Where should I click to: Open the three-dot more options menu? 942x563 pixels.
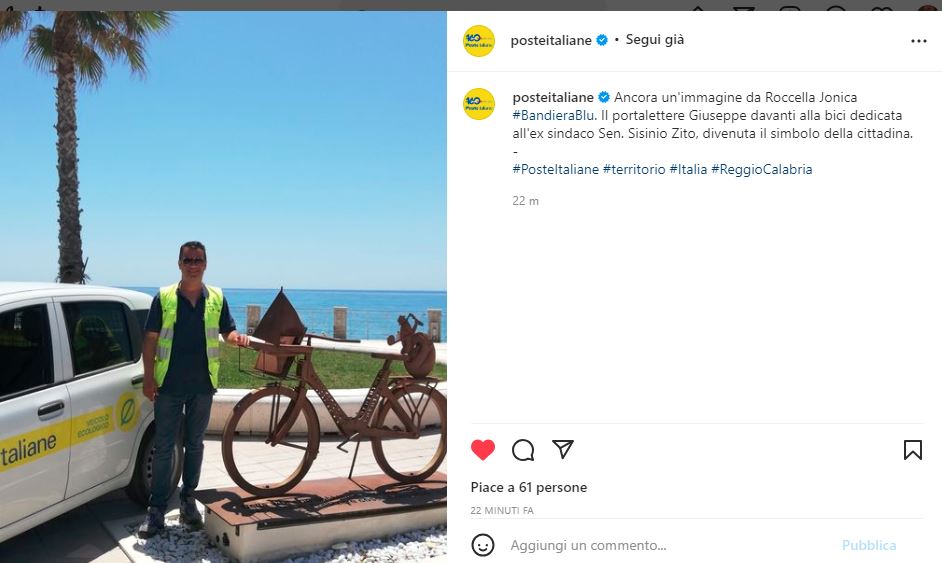919,41
